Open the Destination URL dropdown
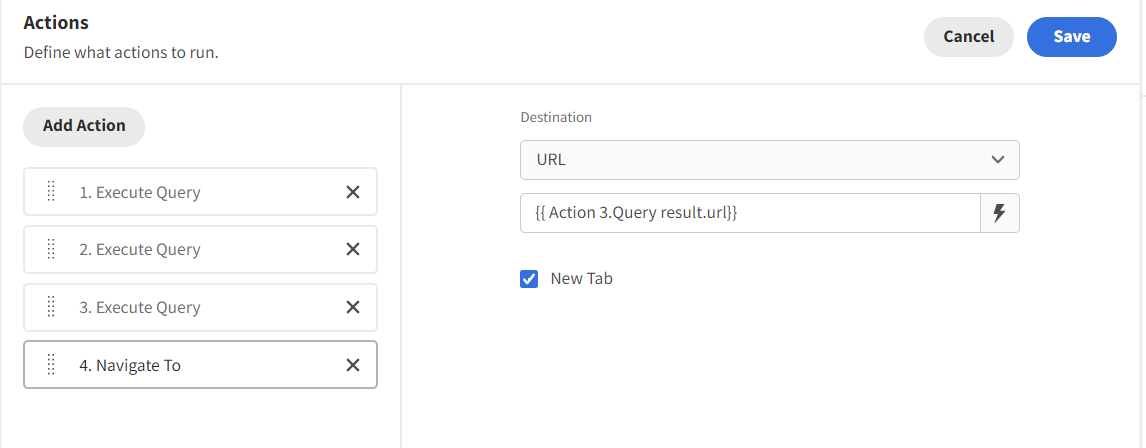Viewport: 1146px width, 448px height. (x=770, y=159)
